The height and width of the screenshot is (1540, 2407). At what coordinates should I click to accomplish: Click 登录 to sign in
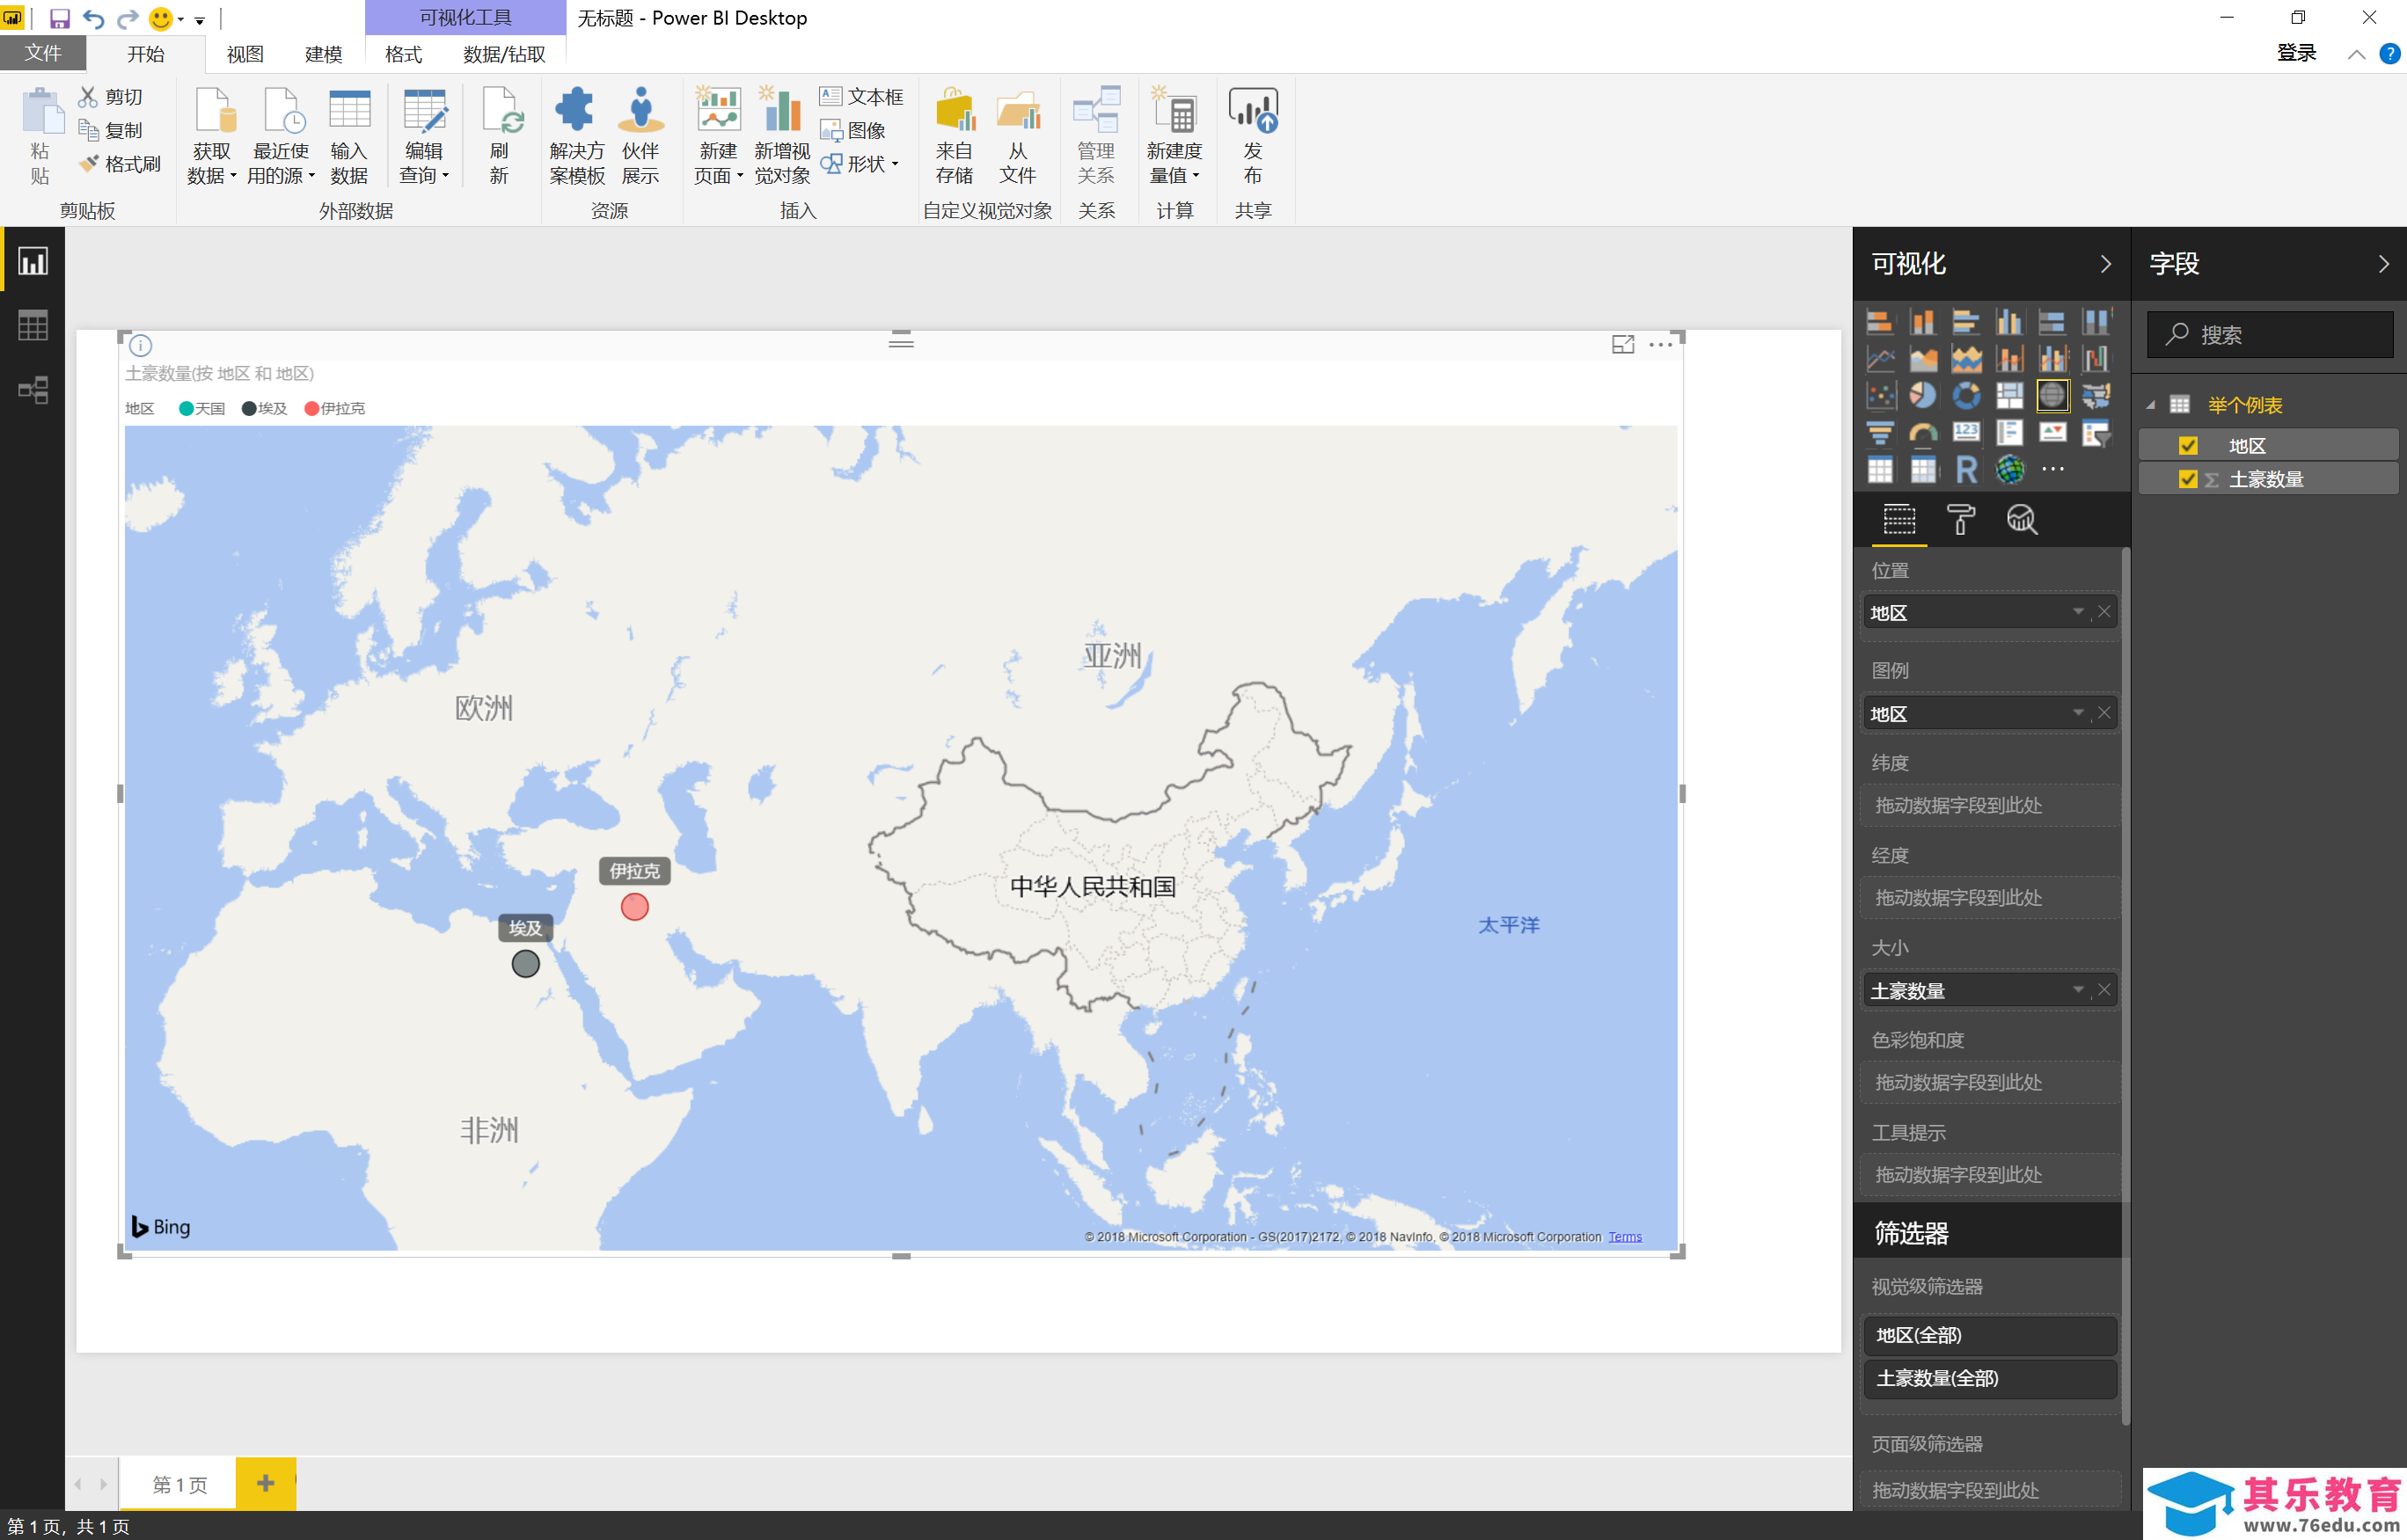(2296, 53)
